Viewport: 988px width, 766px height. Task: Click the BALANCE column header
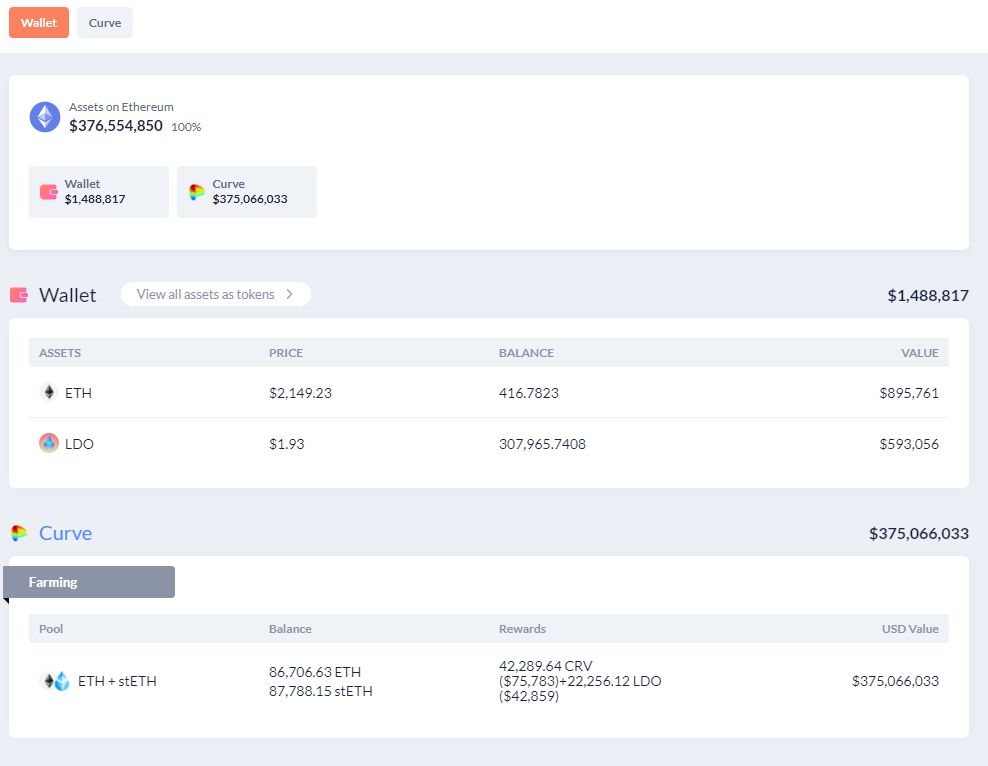click(x=526, y=353)
